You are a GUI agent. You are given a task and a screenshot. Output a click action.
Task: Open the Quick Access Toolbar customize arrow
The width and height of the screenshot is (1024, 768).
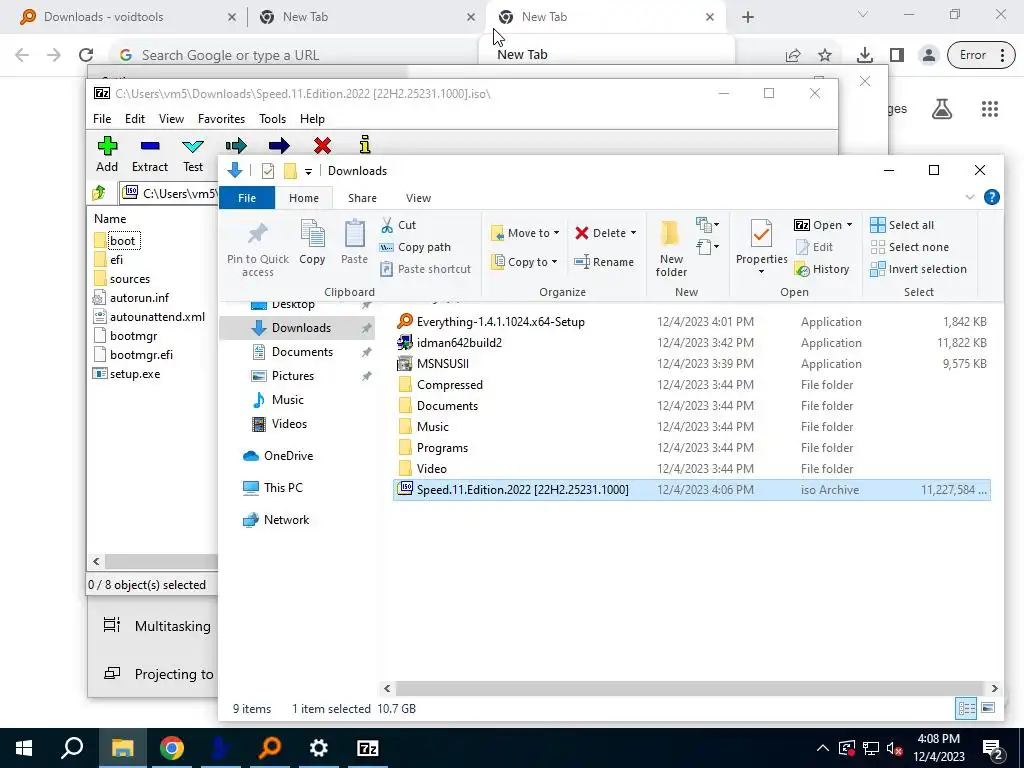pyautogui.click(x=308, y=171)
